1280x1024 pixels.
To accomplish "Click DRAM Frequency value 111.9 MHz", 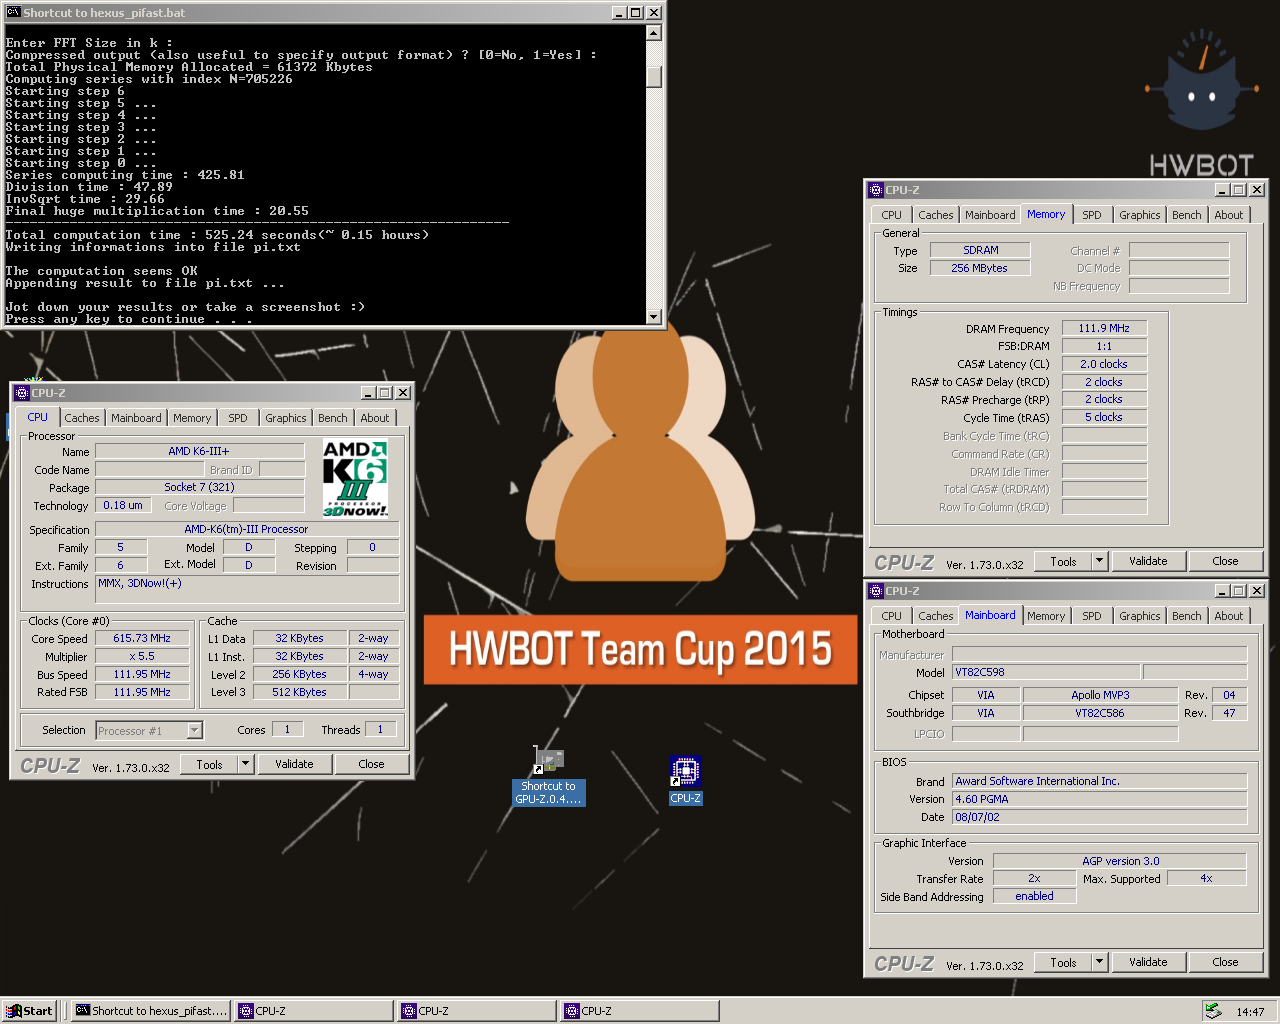I will point(1104,328).
